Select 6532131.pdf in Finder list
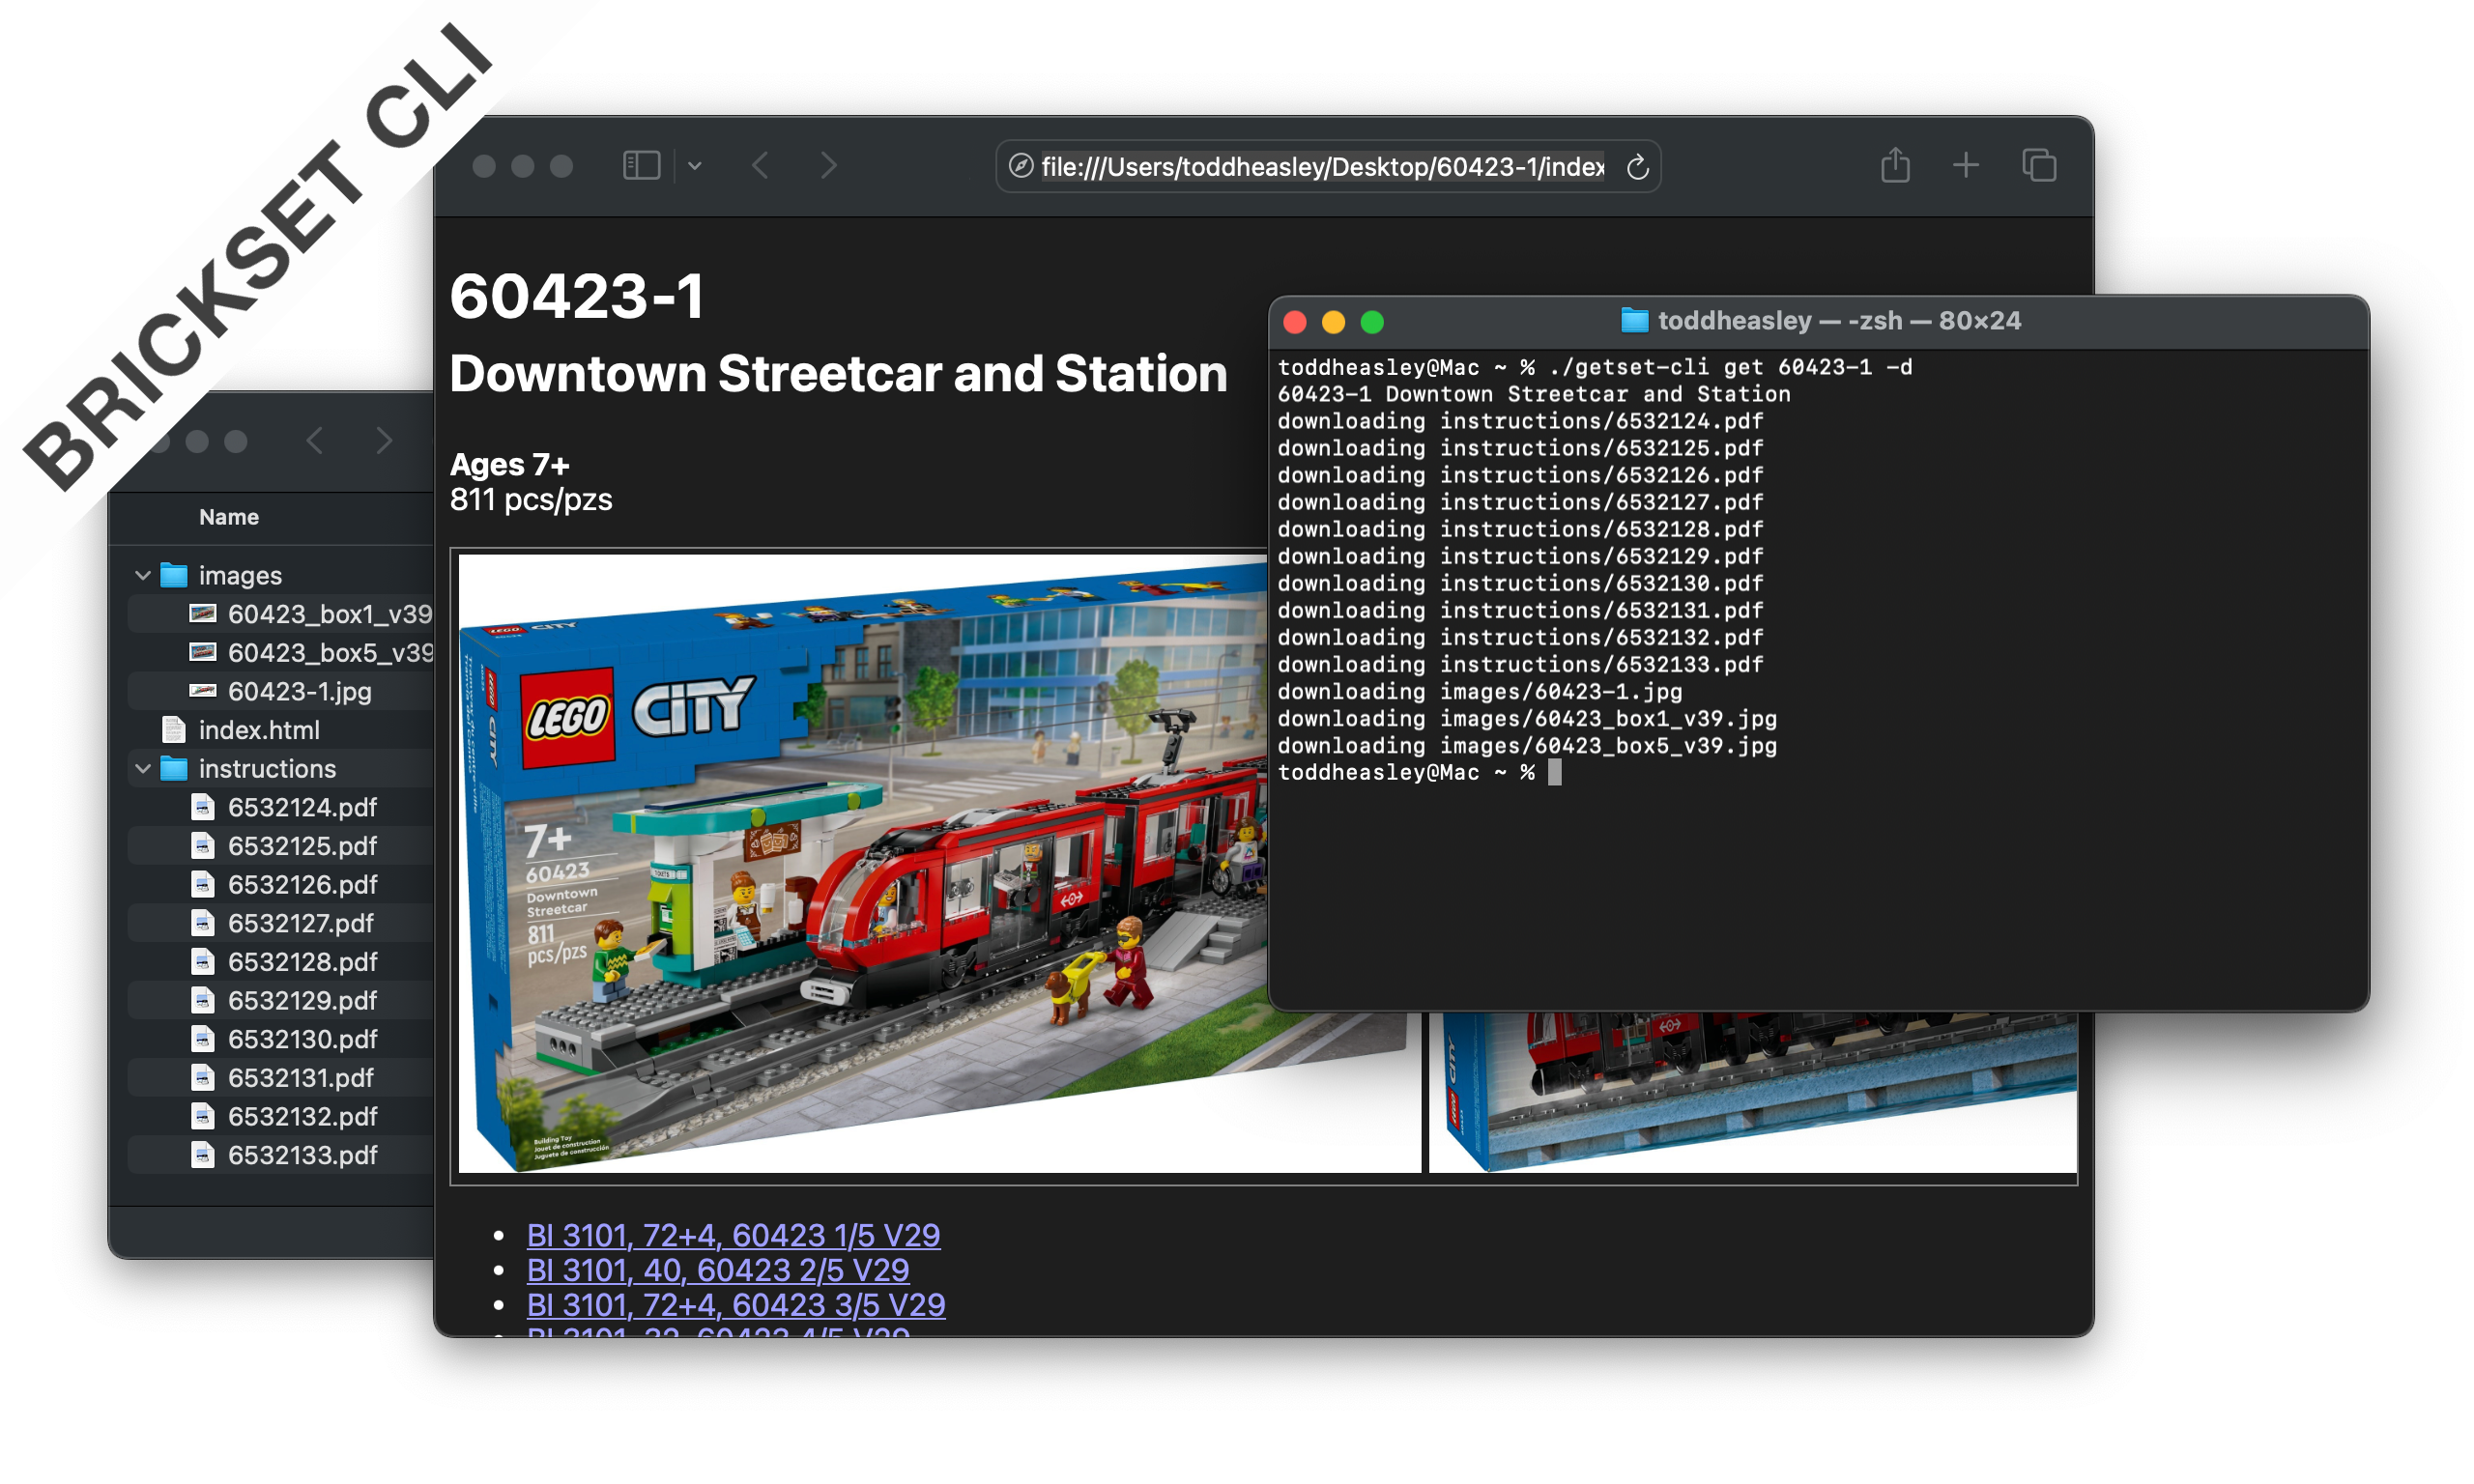 [281, 1078]
